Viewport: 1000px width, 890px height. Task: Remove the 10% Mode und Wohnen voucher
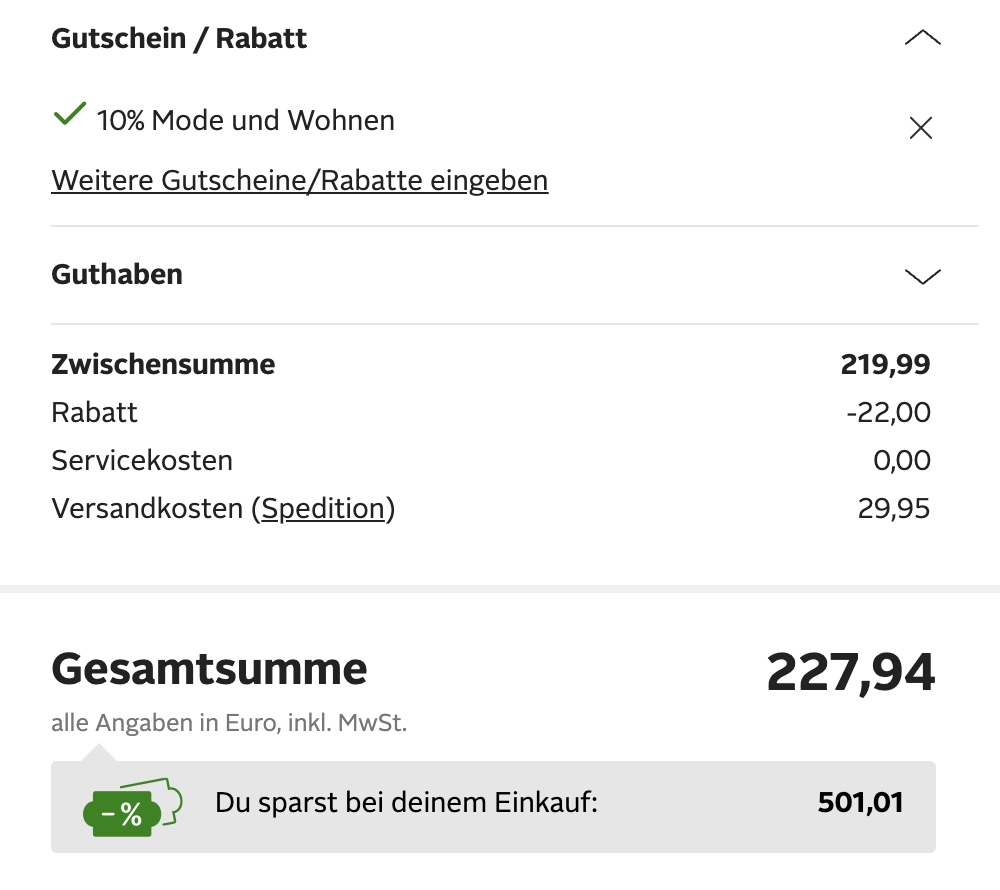point(920,128)
